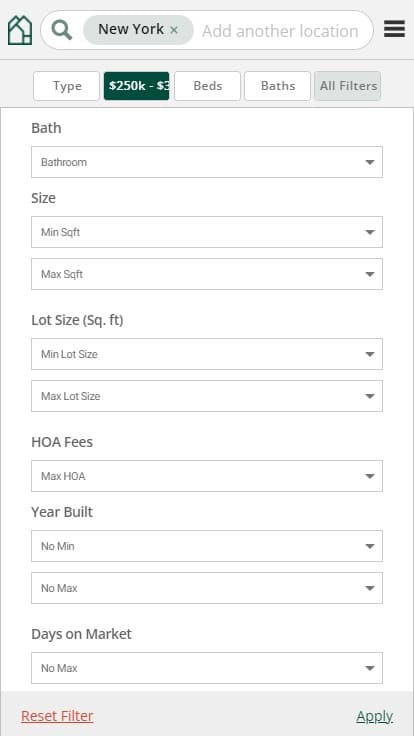Expand the Bathroom dropdown
Screen dimensions: 414x736
207,162
